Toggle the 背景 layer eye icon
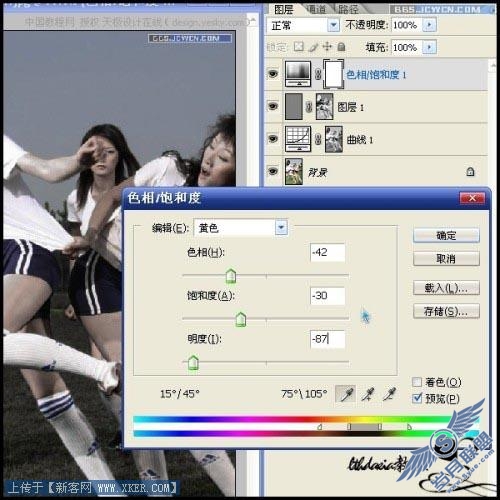This screenshot has height=500, width=500. click(x=273, y=171)
